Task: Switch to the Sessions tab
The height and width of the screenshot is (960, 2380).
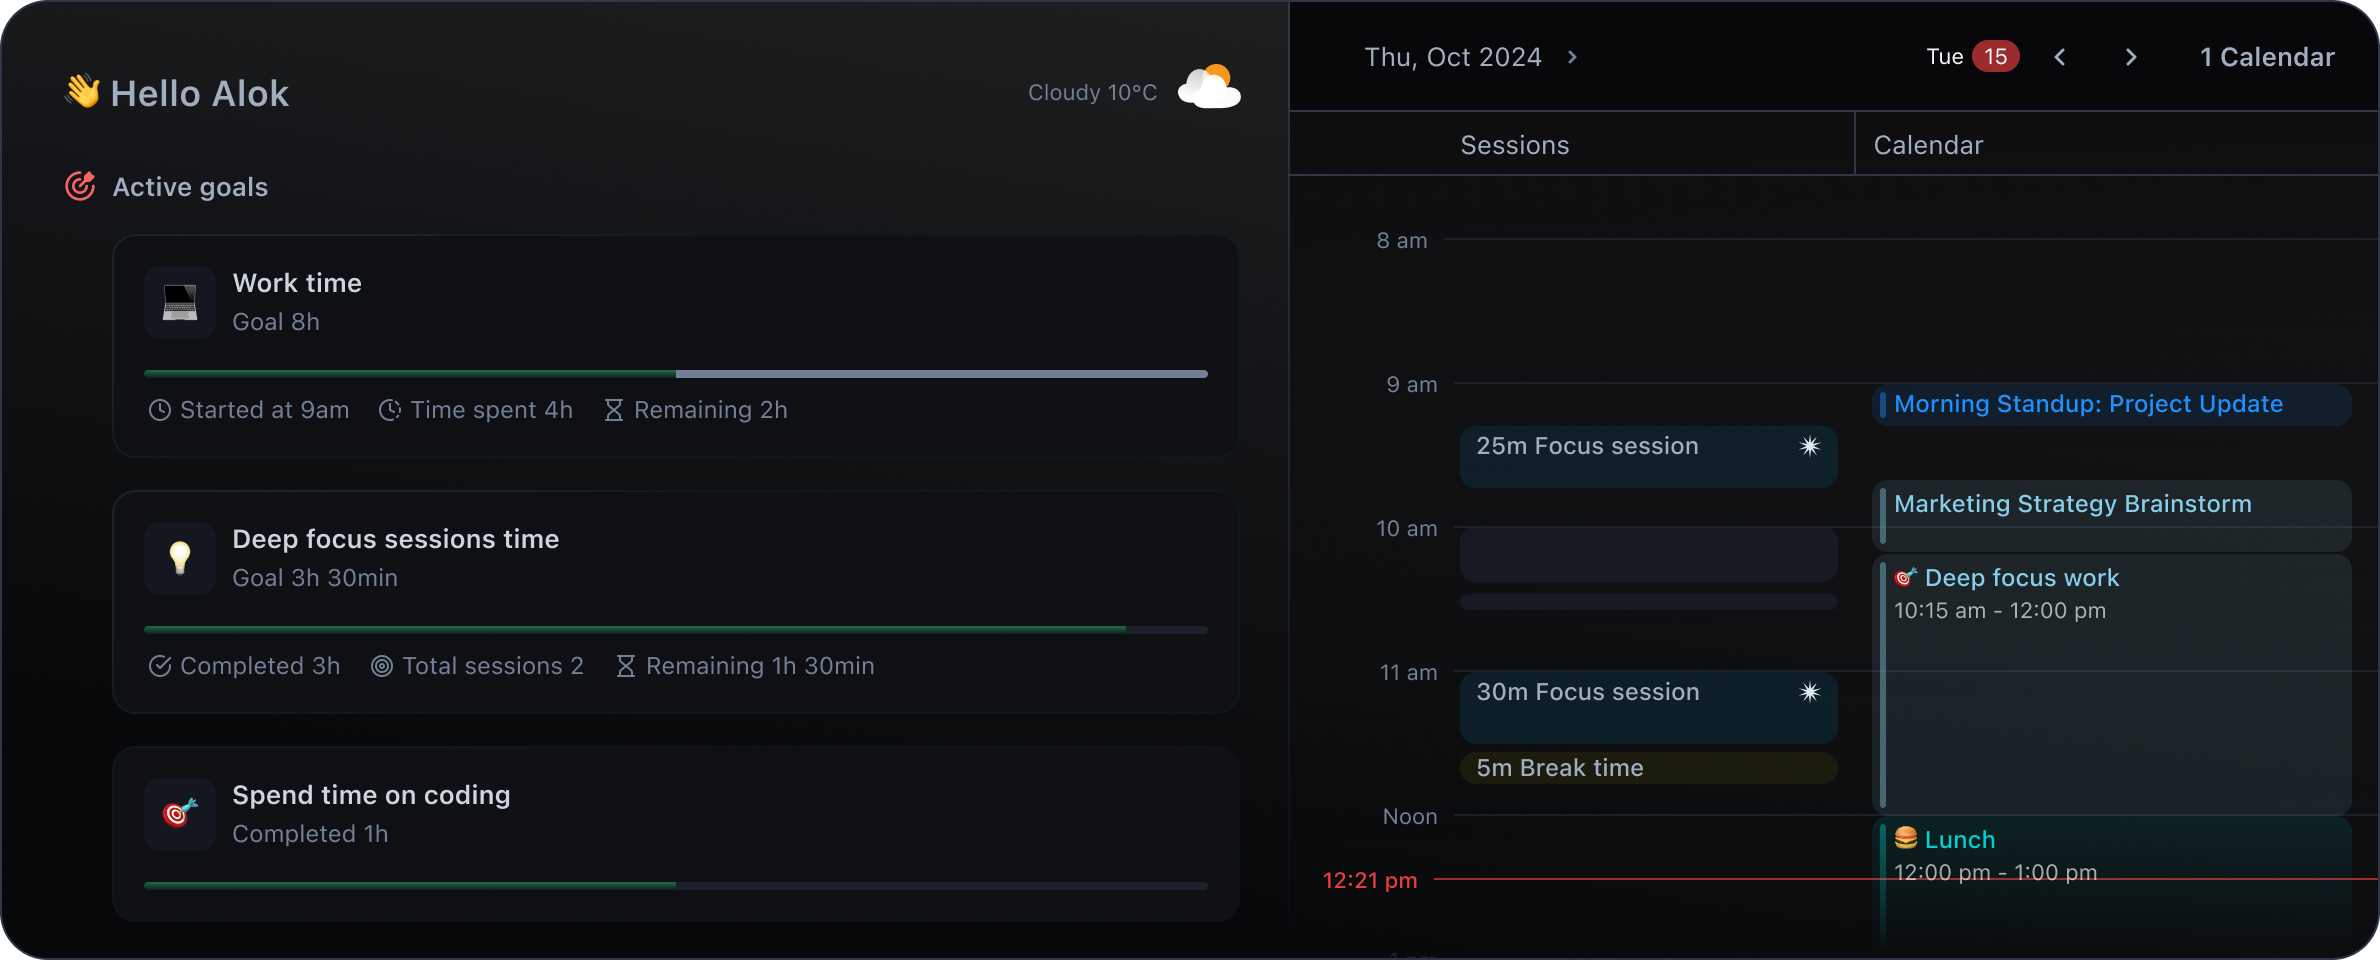Action: click(1514, 145)
